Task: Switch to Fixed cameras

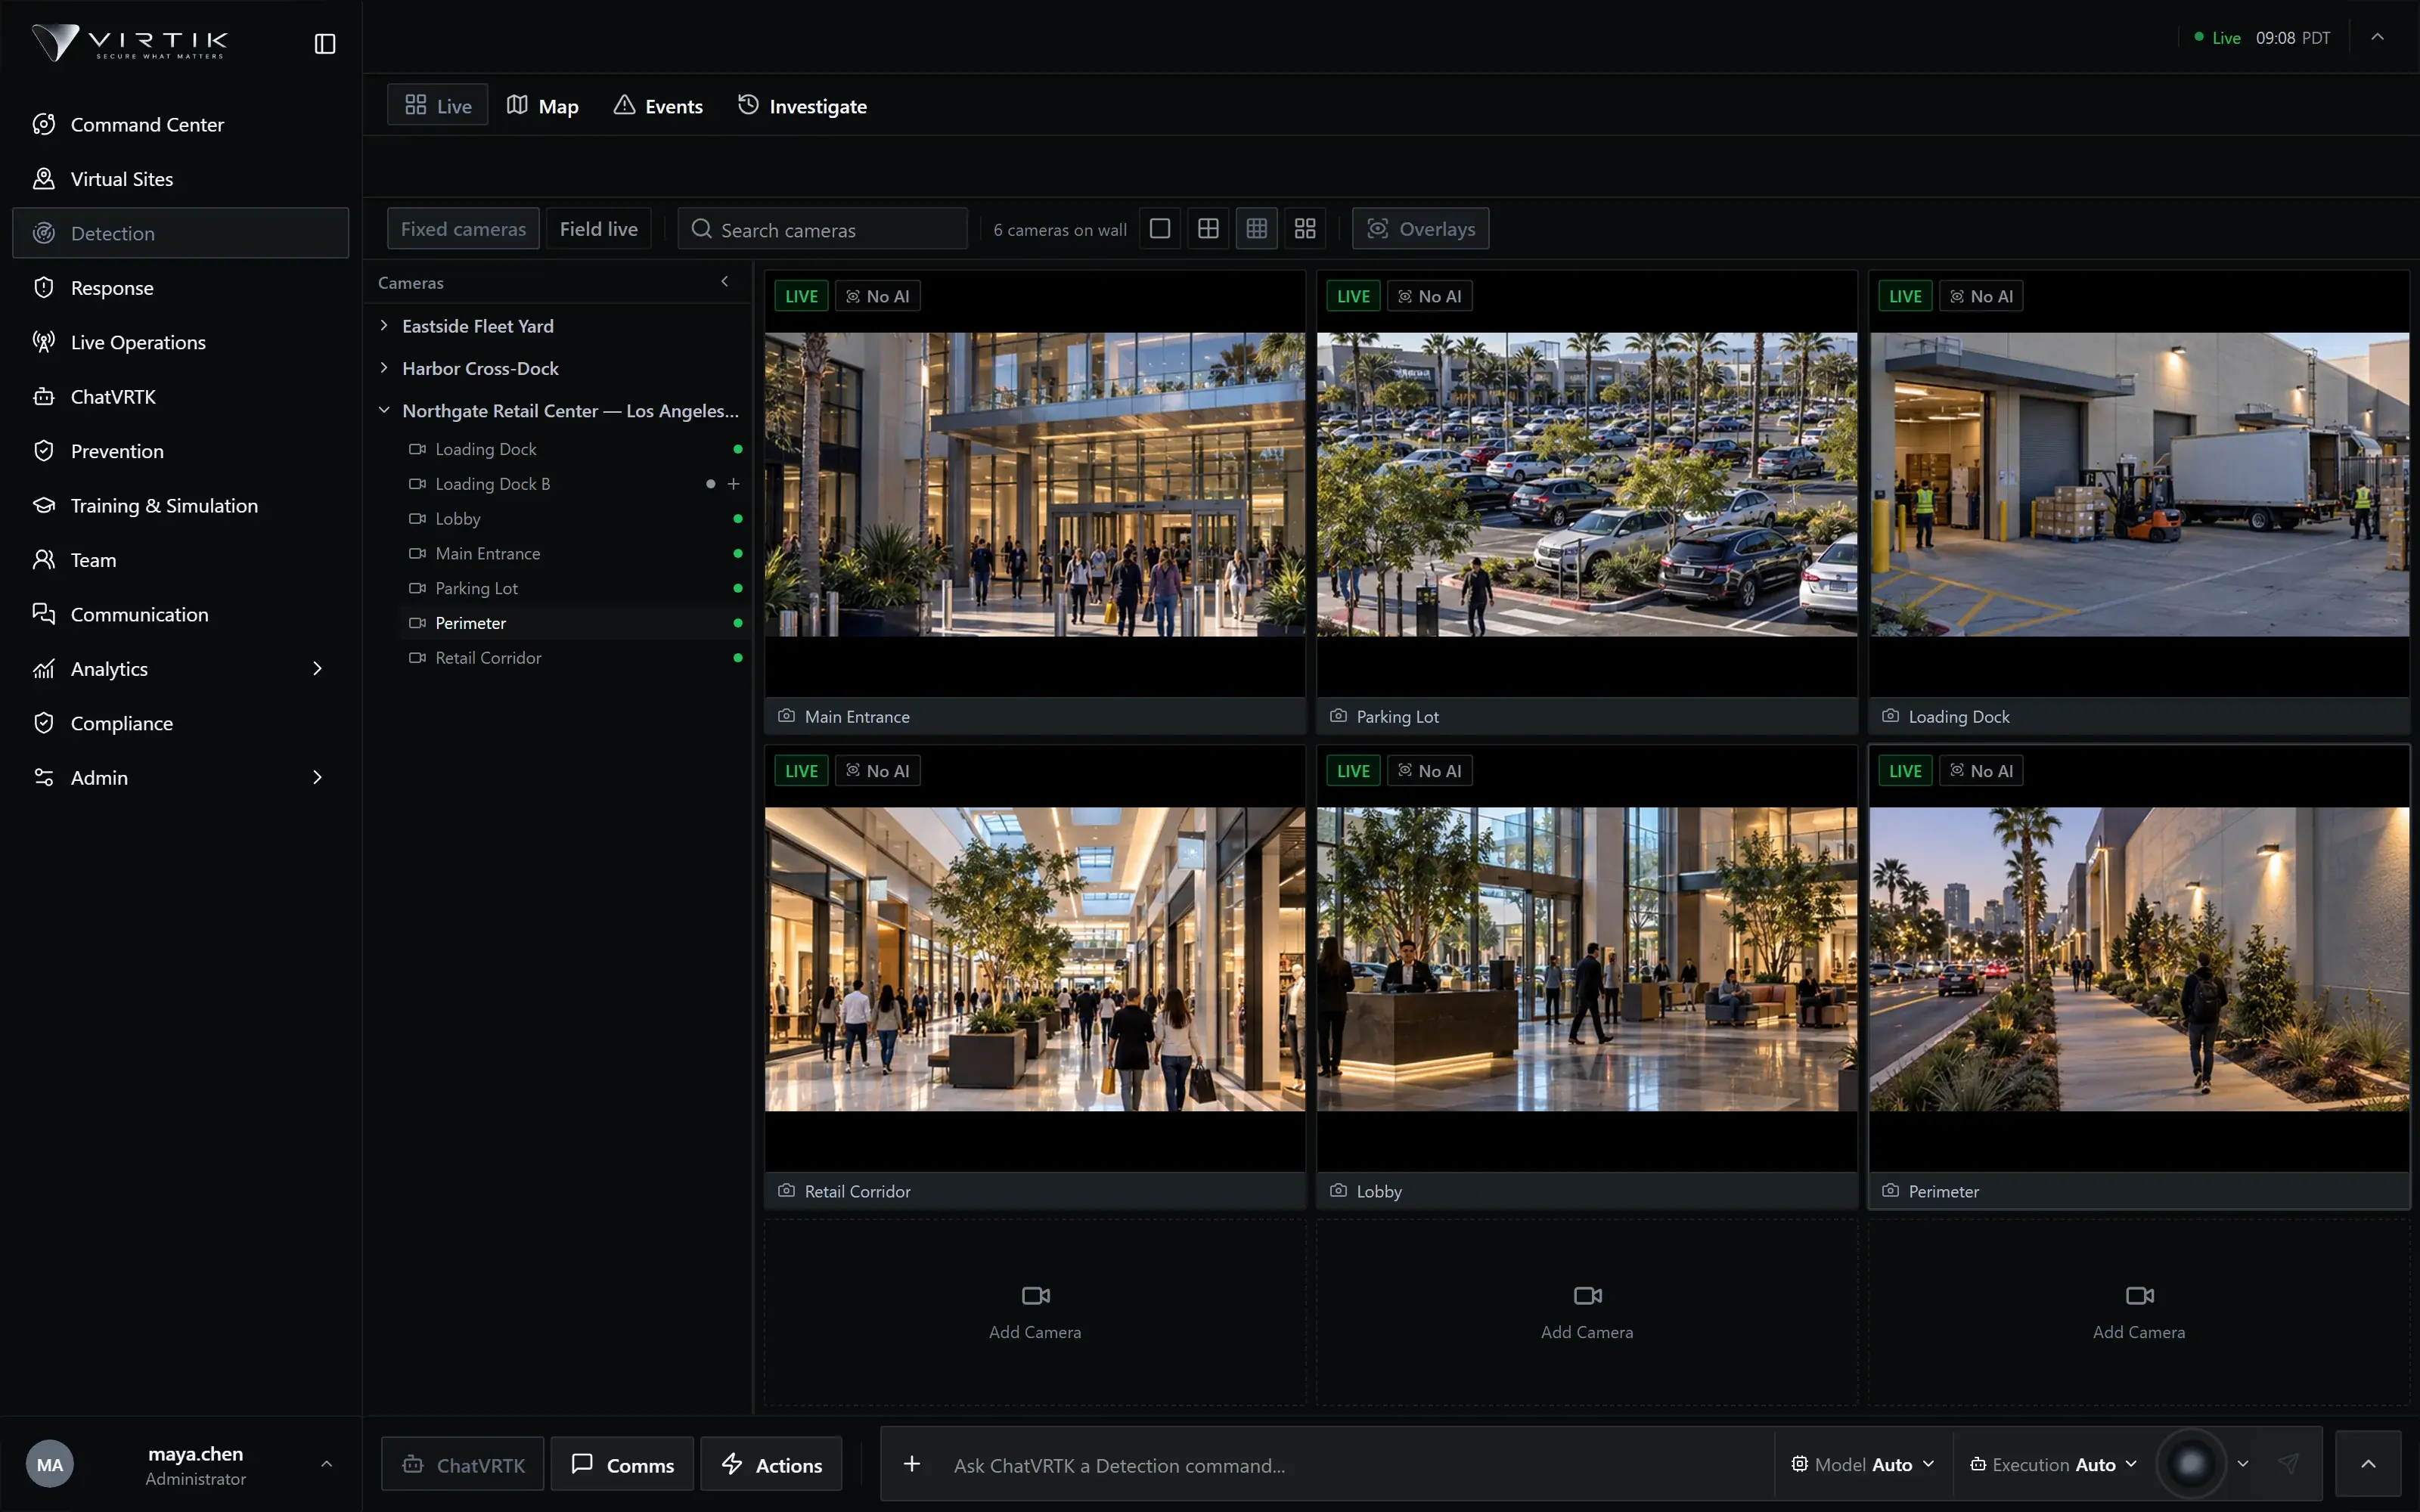Action: (x=463, y=229)
